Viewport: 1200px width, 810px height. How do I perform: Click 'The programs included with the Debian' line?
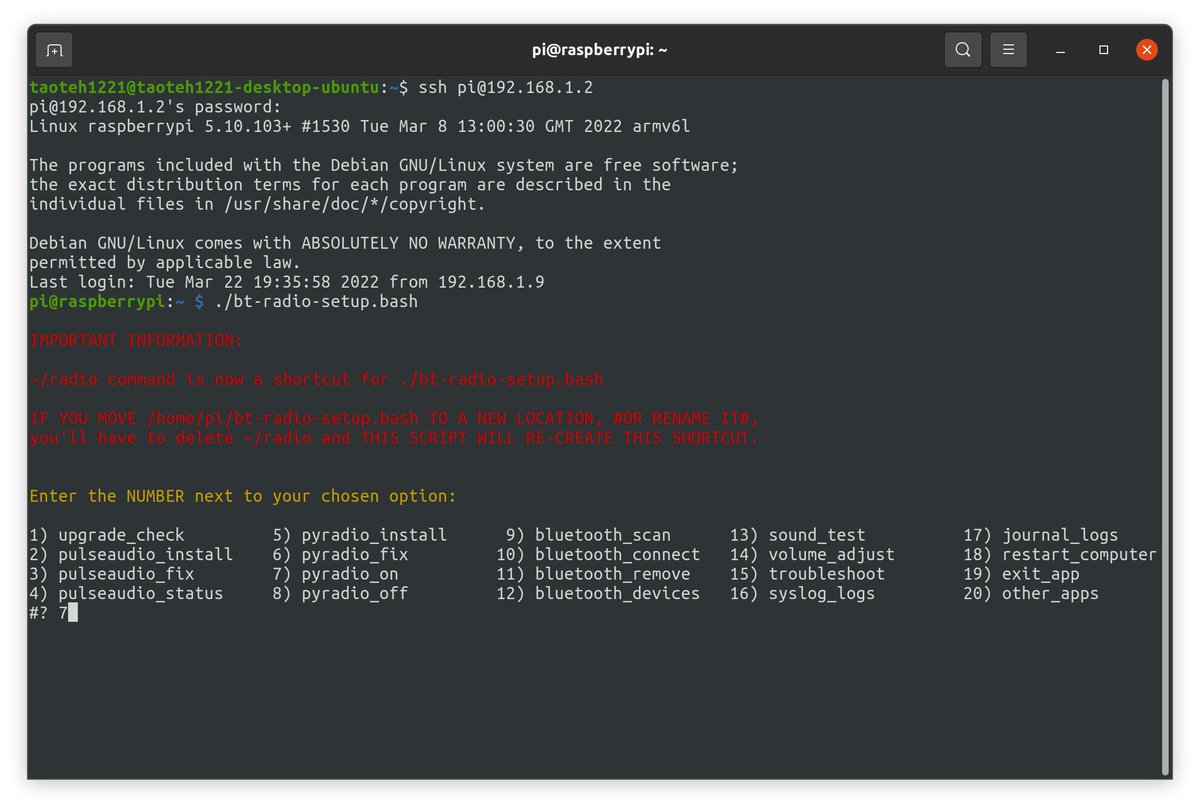pyautogui.click(x=384, y=165)
